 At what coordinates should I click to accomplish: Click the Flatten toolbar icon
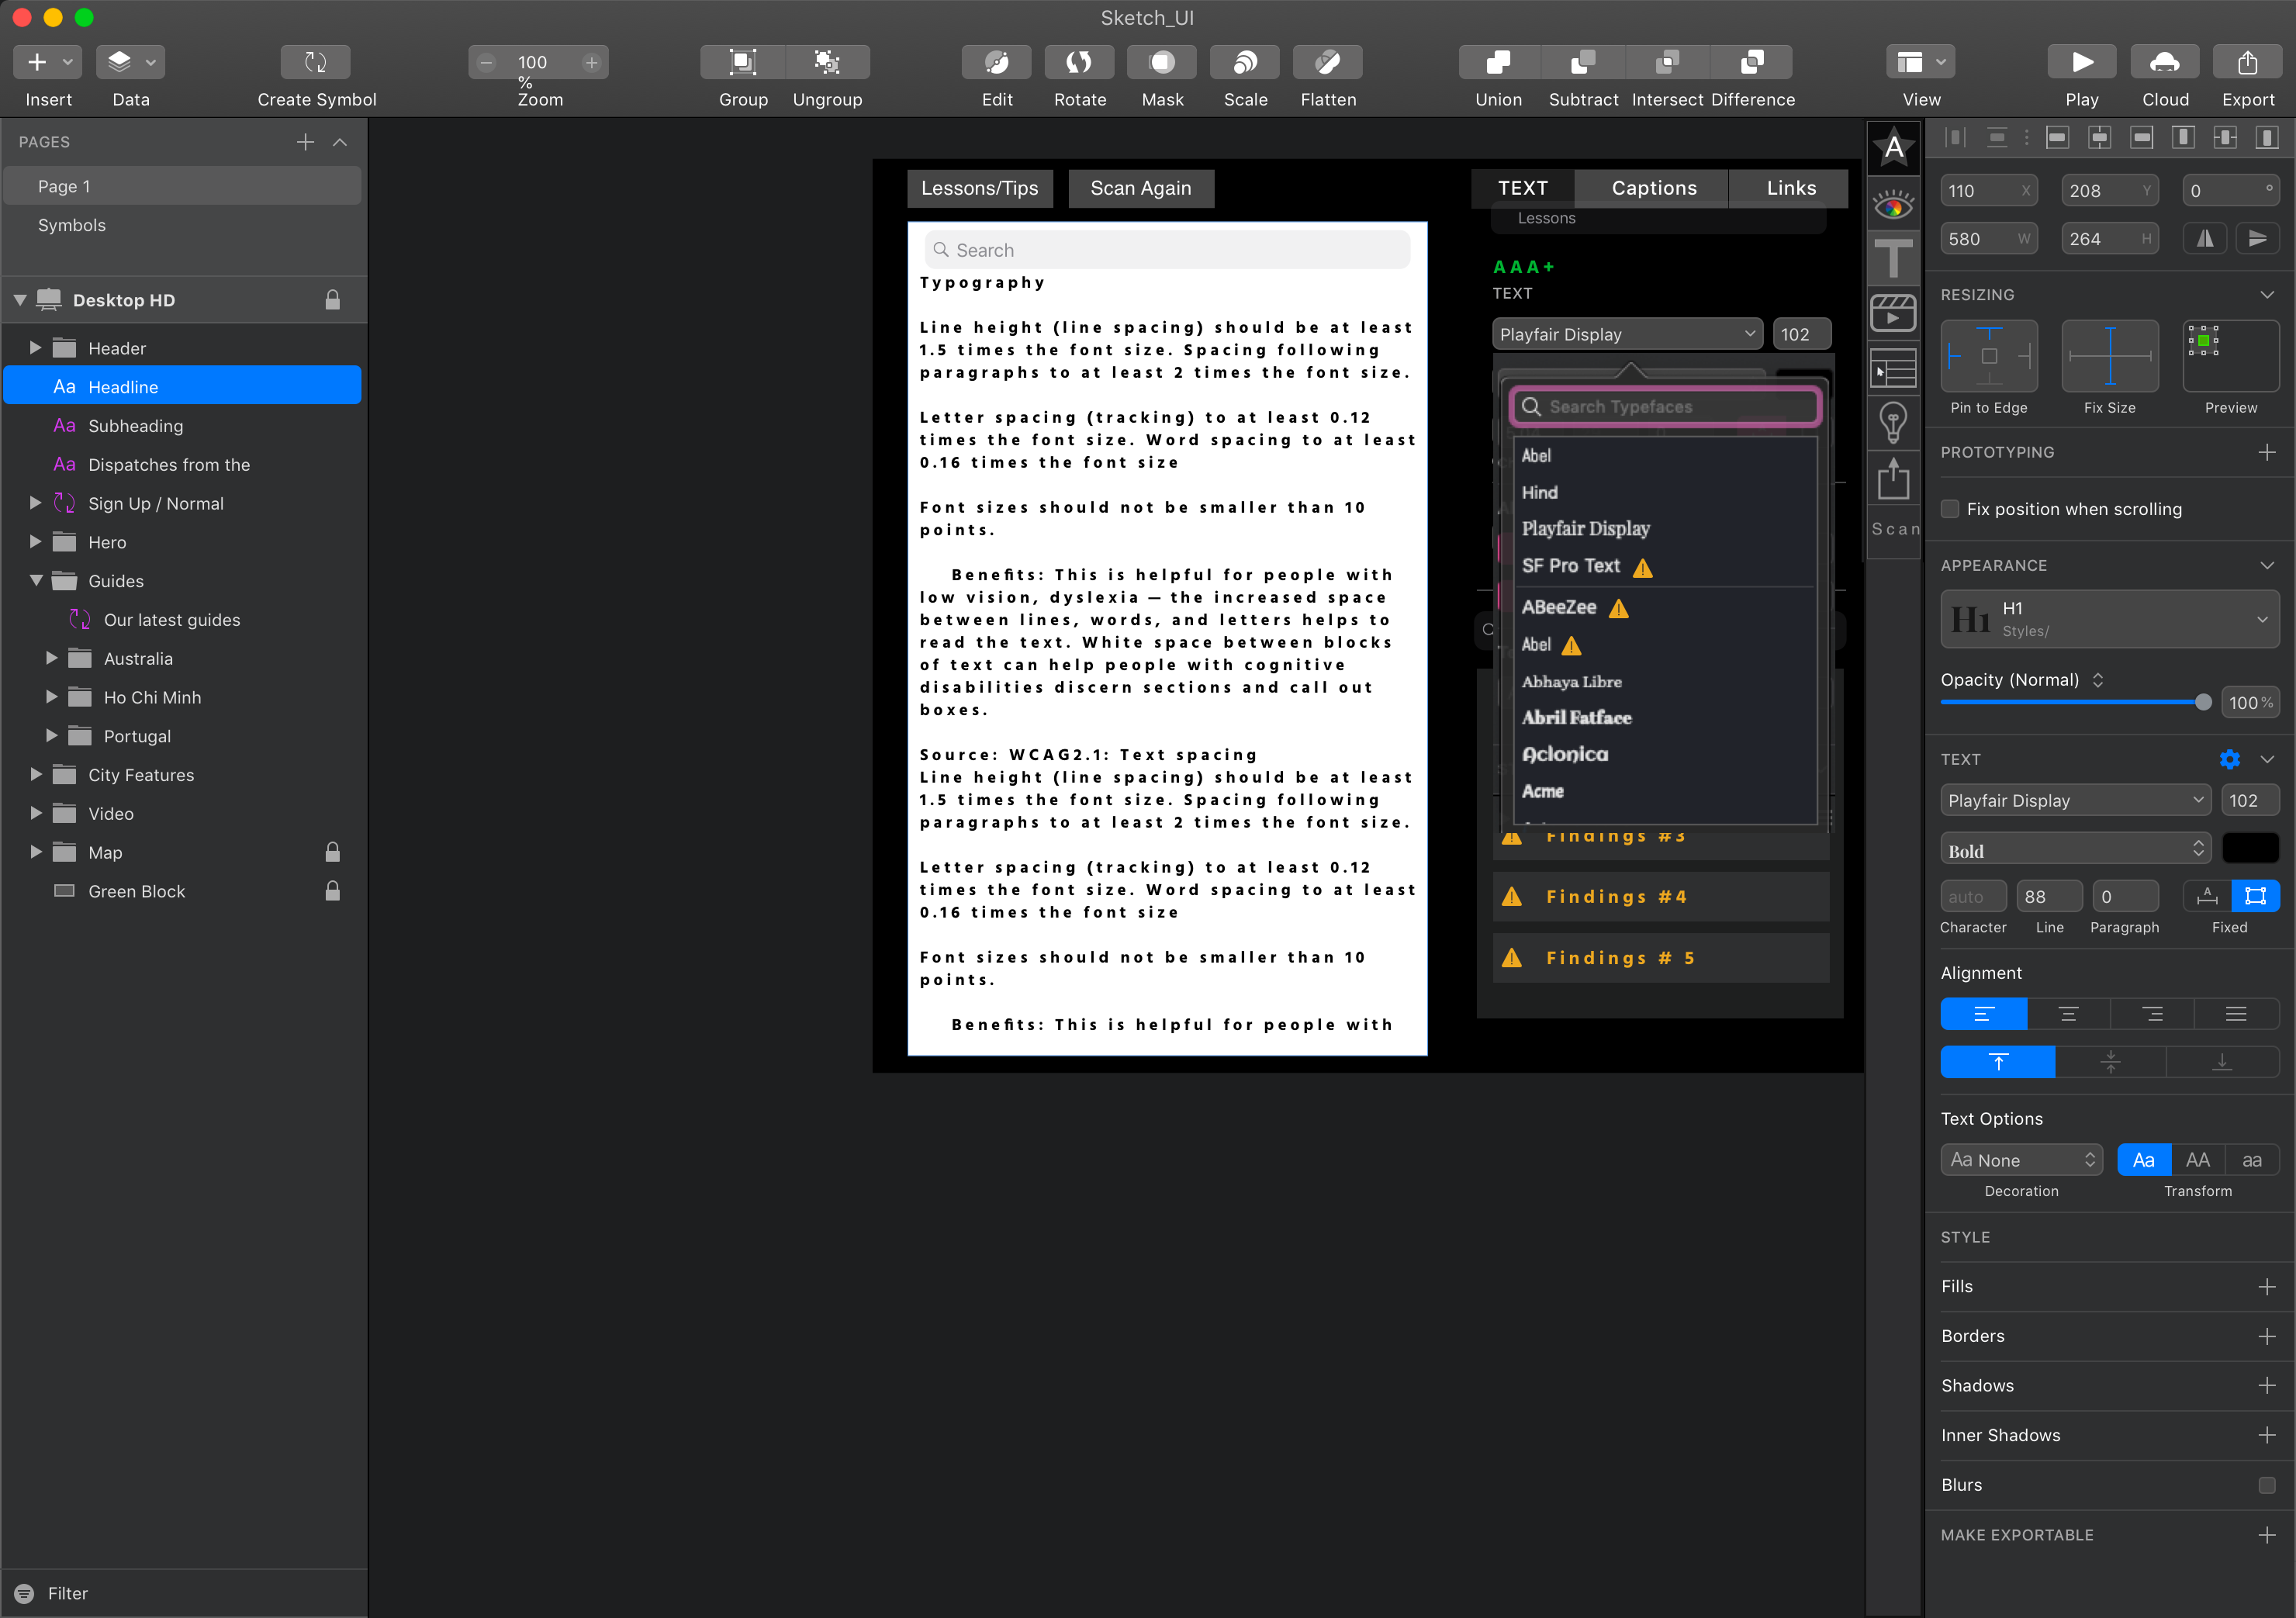(1327, 62)
